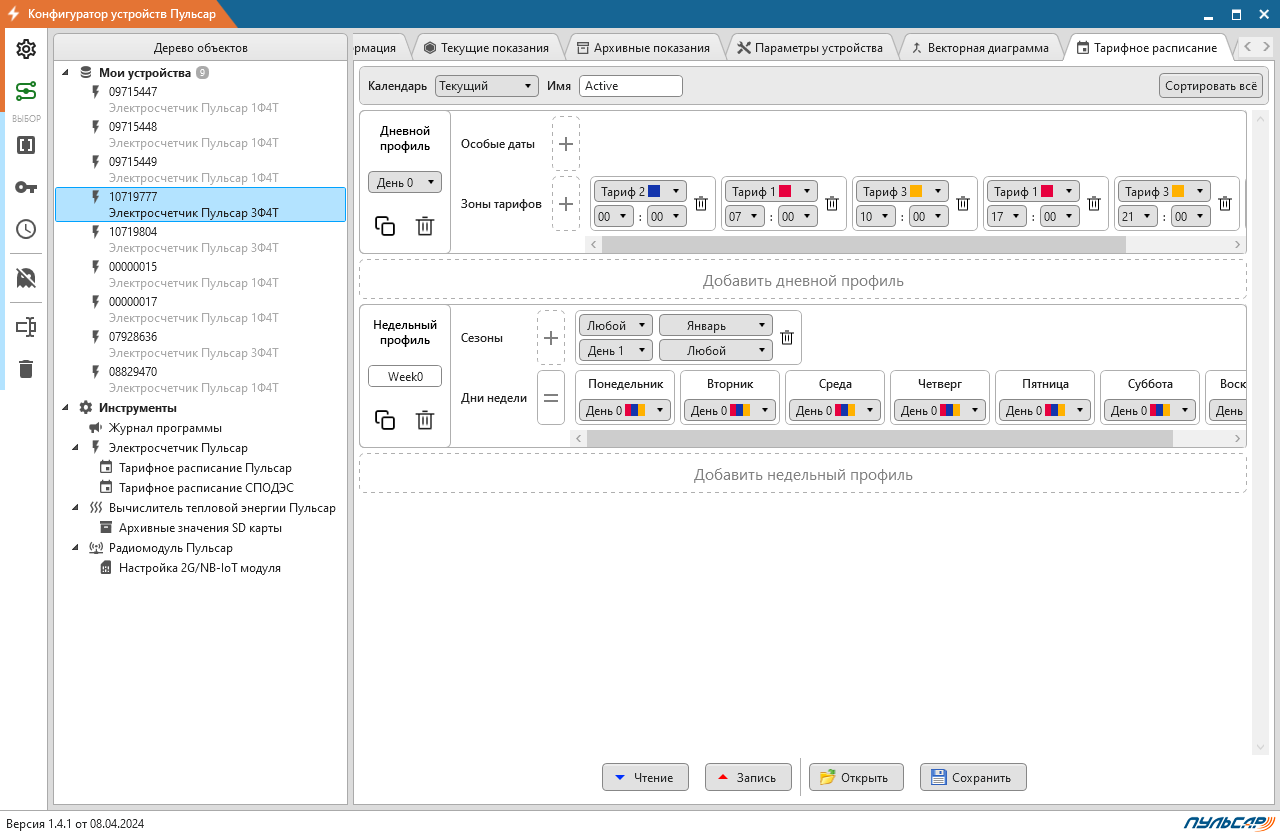This screenshot has width=1280, height=836.
Task: Add a tariff zone with plus
Action: (566, 204)
